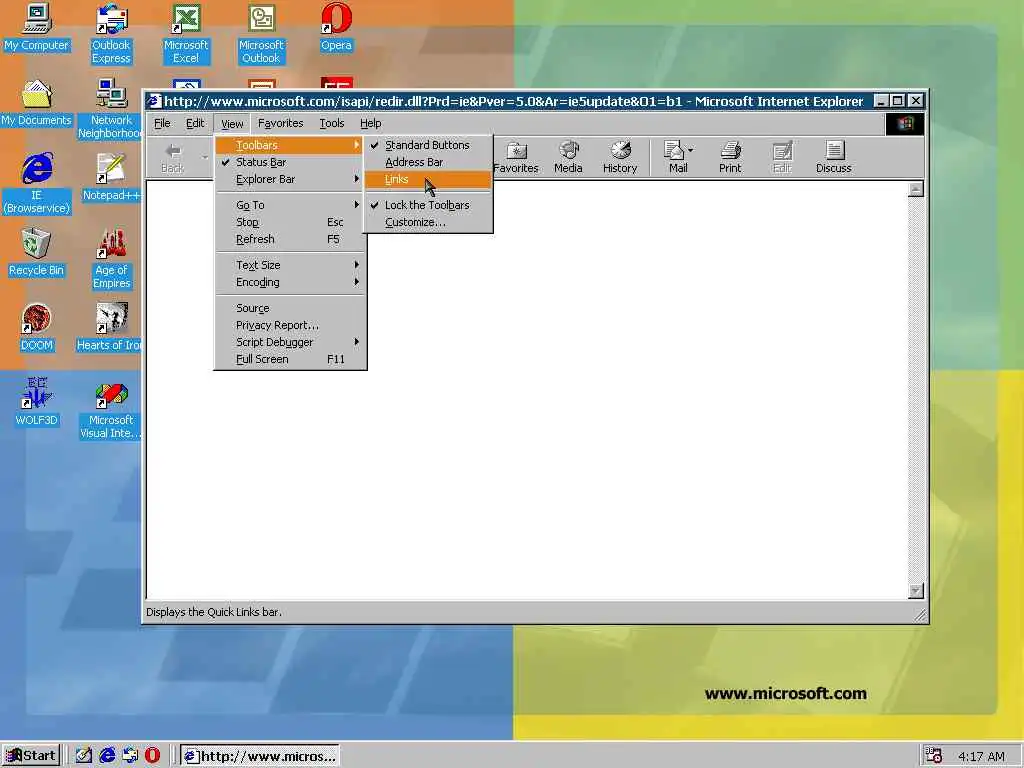Expand the Go To submenu
The image size is (1024, 768).
[291, 205]
